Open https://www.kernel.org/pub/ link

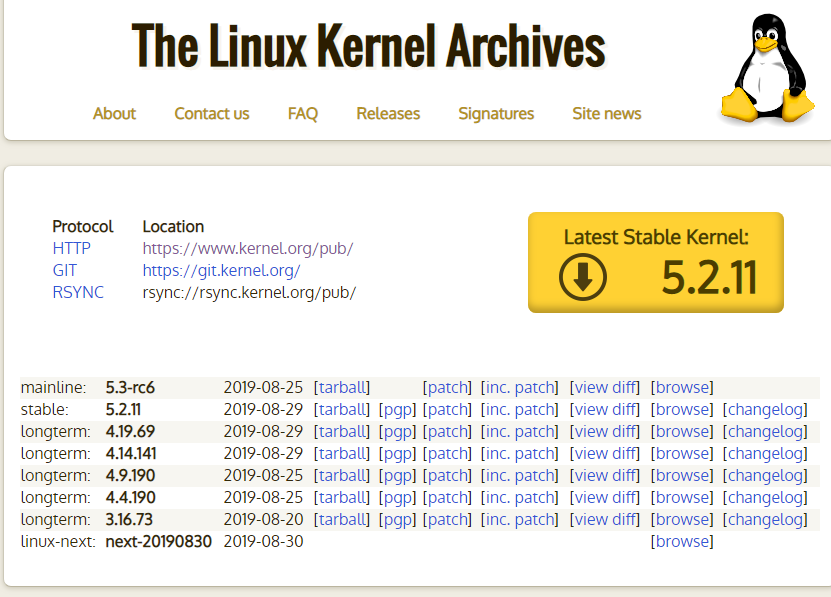tap(248, 248)
